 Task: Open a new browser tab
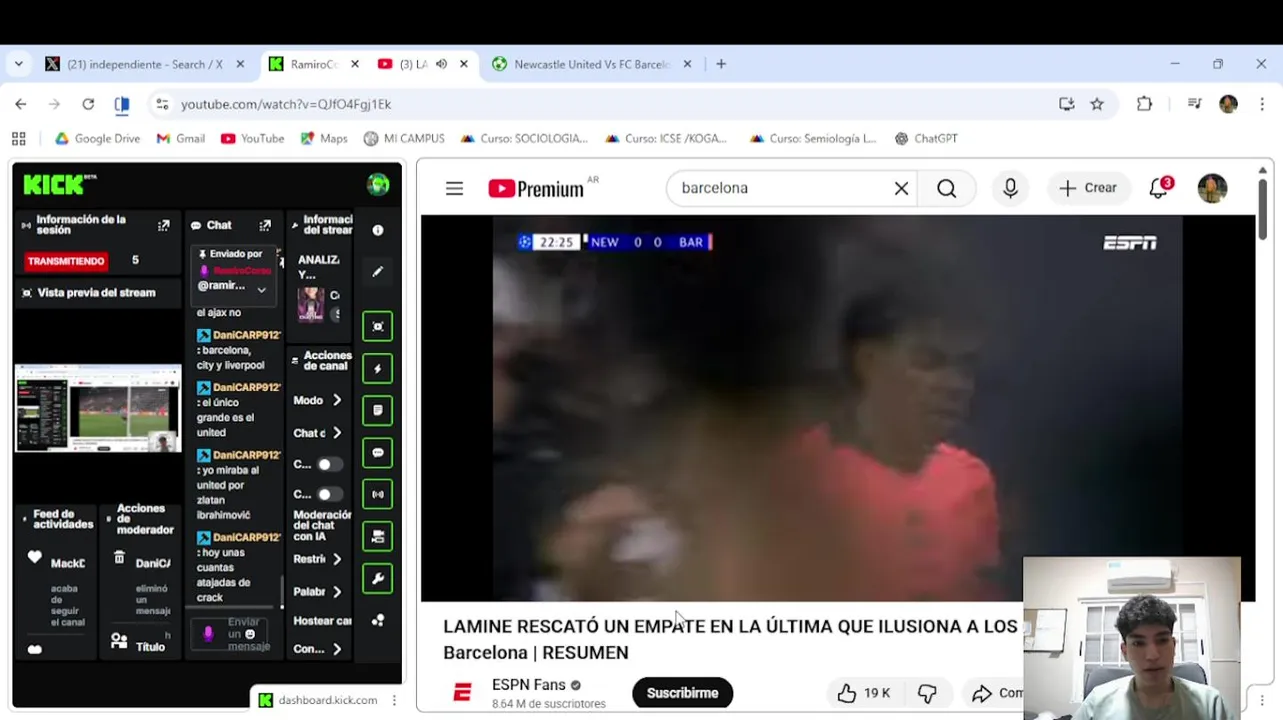pos(721,64)
